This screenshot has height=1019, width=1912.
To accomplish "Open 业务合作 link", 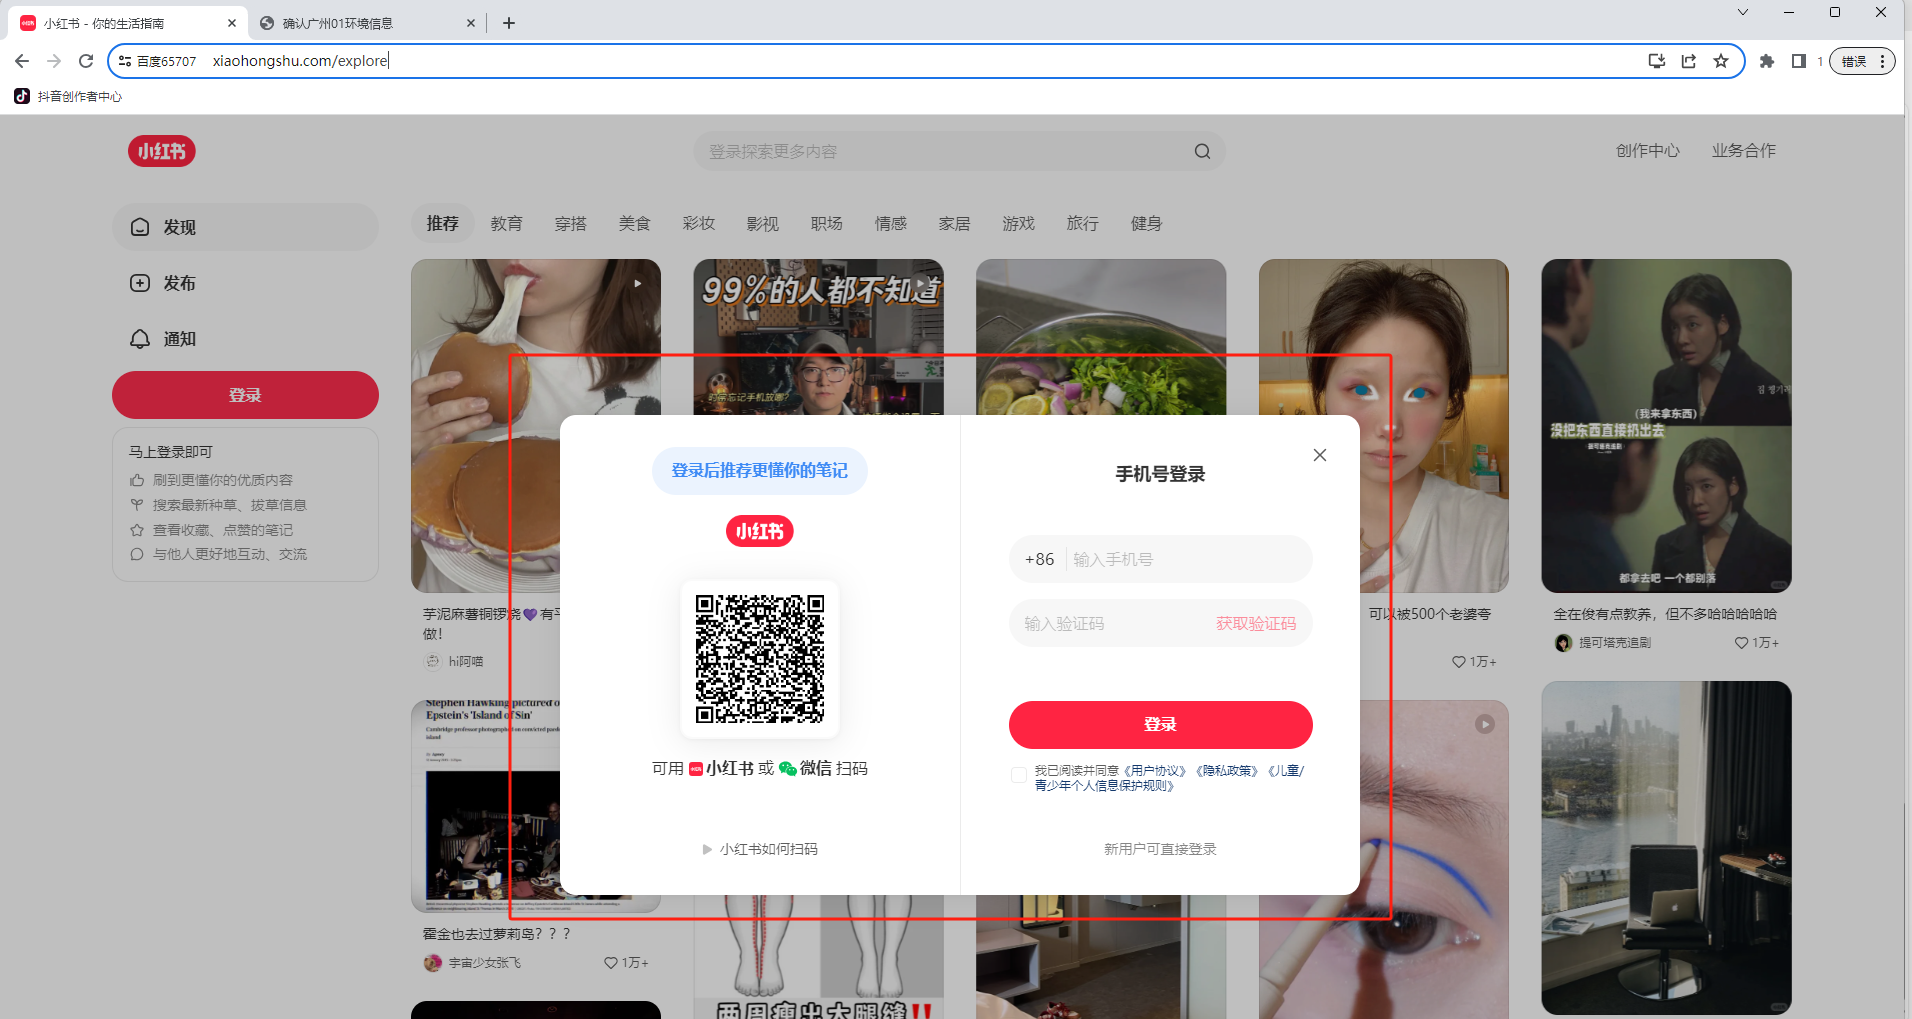I will (x=1744, y=151).
